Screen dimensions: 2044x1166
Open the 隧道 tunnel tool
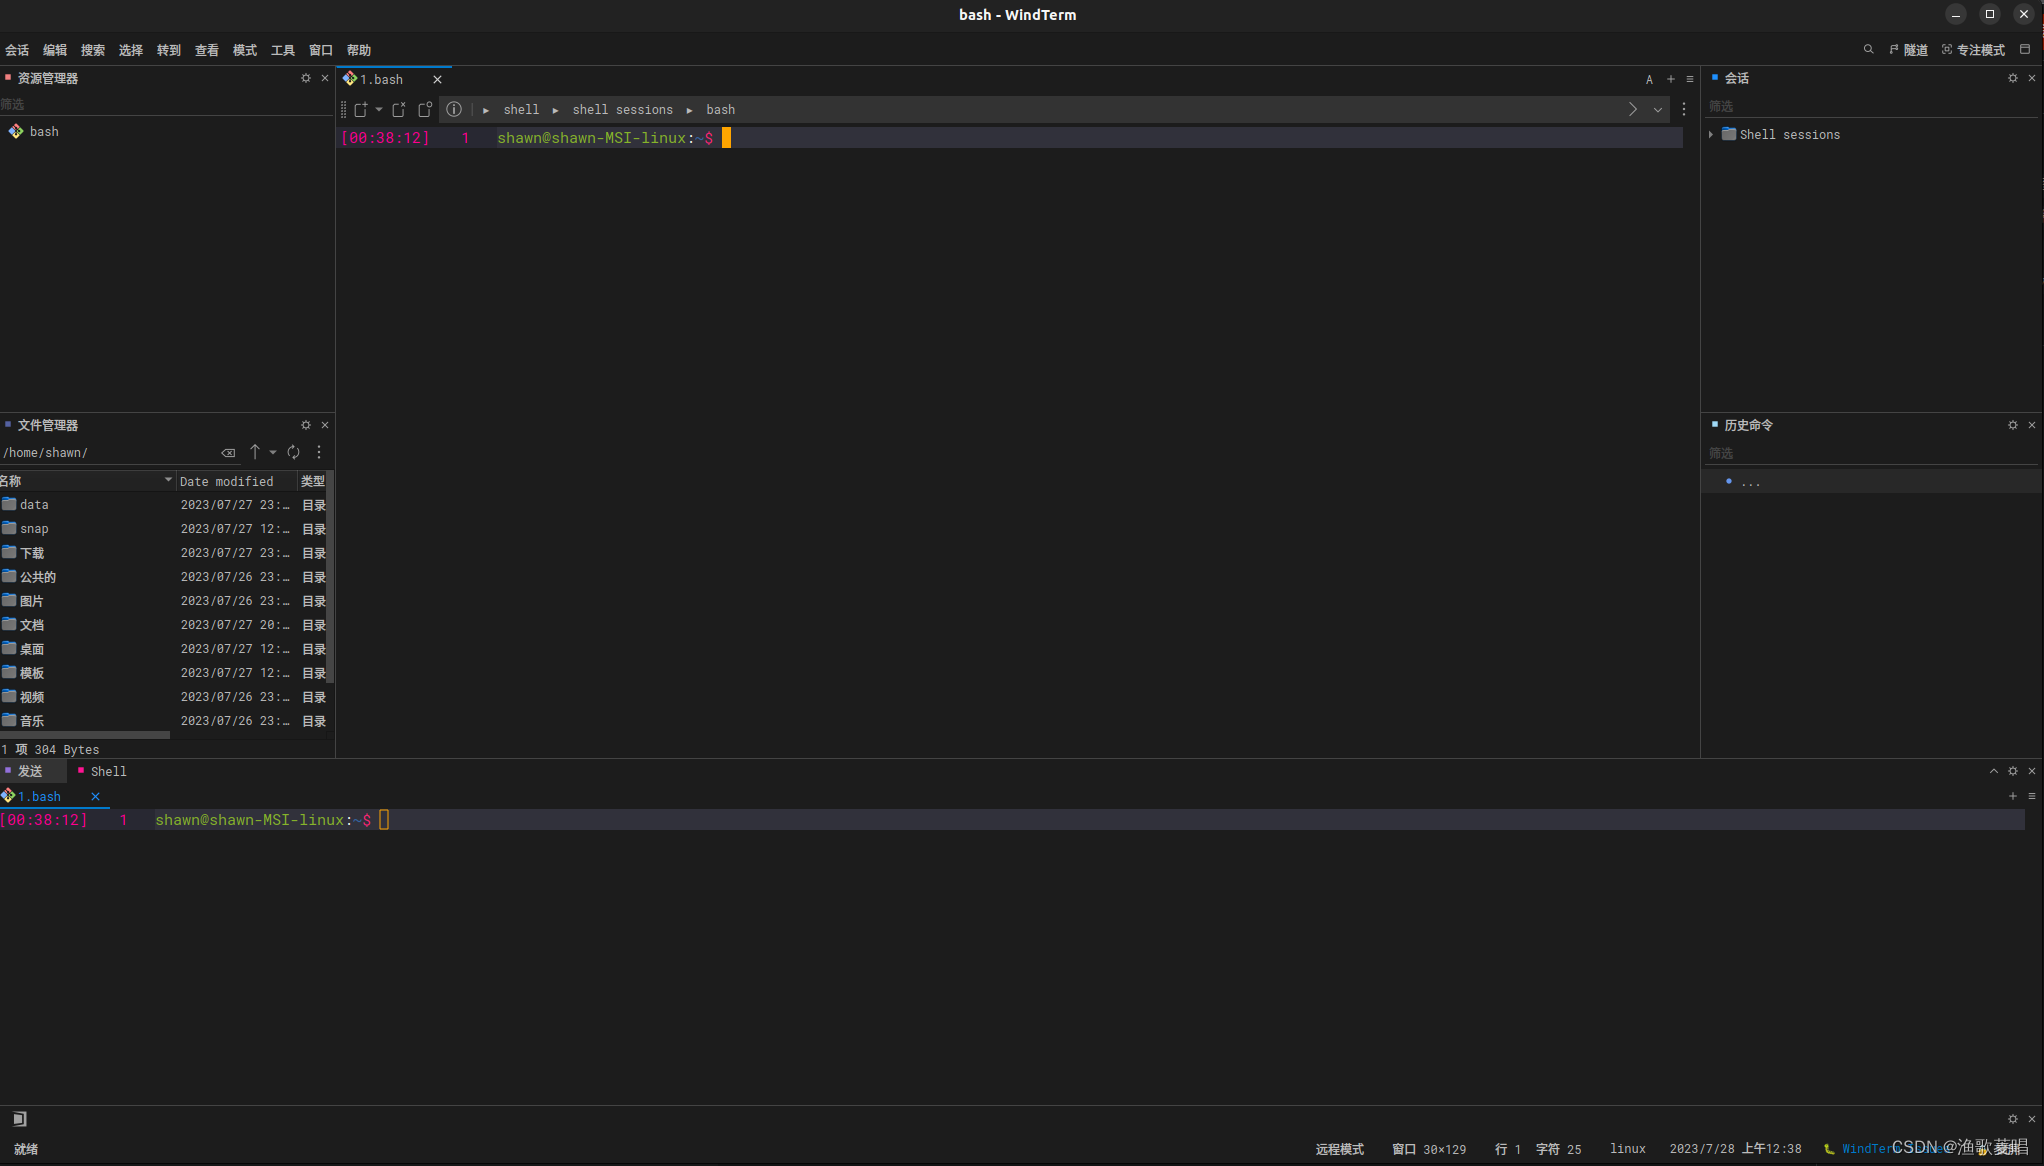1908,50
